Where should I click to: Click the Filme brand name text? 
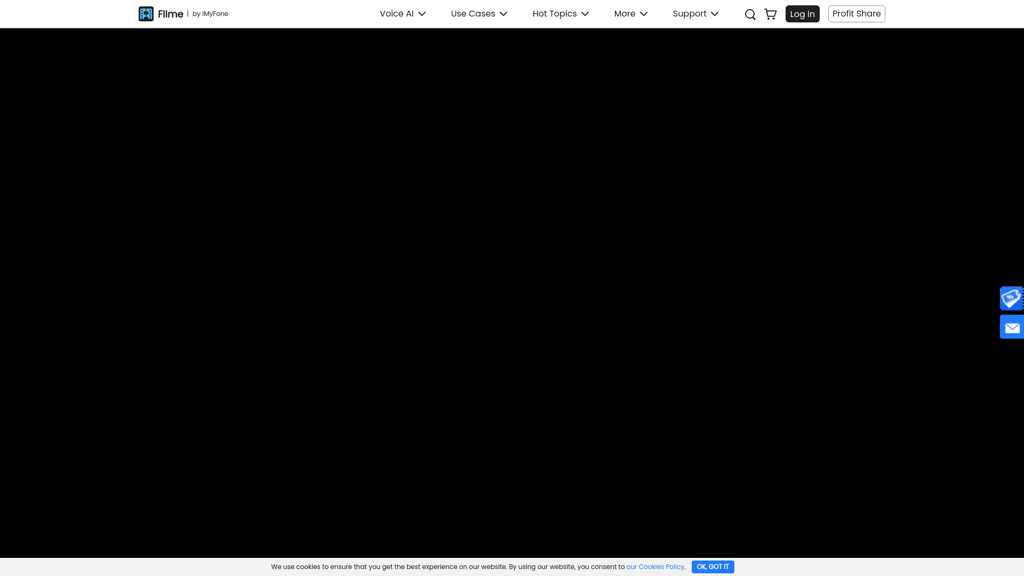(x=170, y=14)
